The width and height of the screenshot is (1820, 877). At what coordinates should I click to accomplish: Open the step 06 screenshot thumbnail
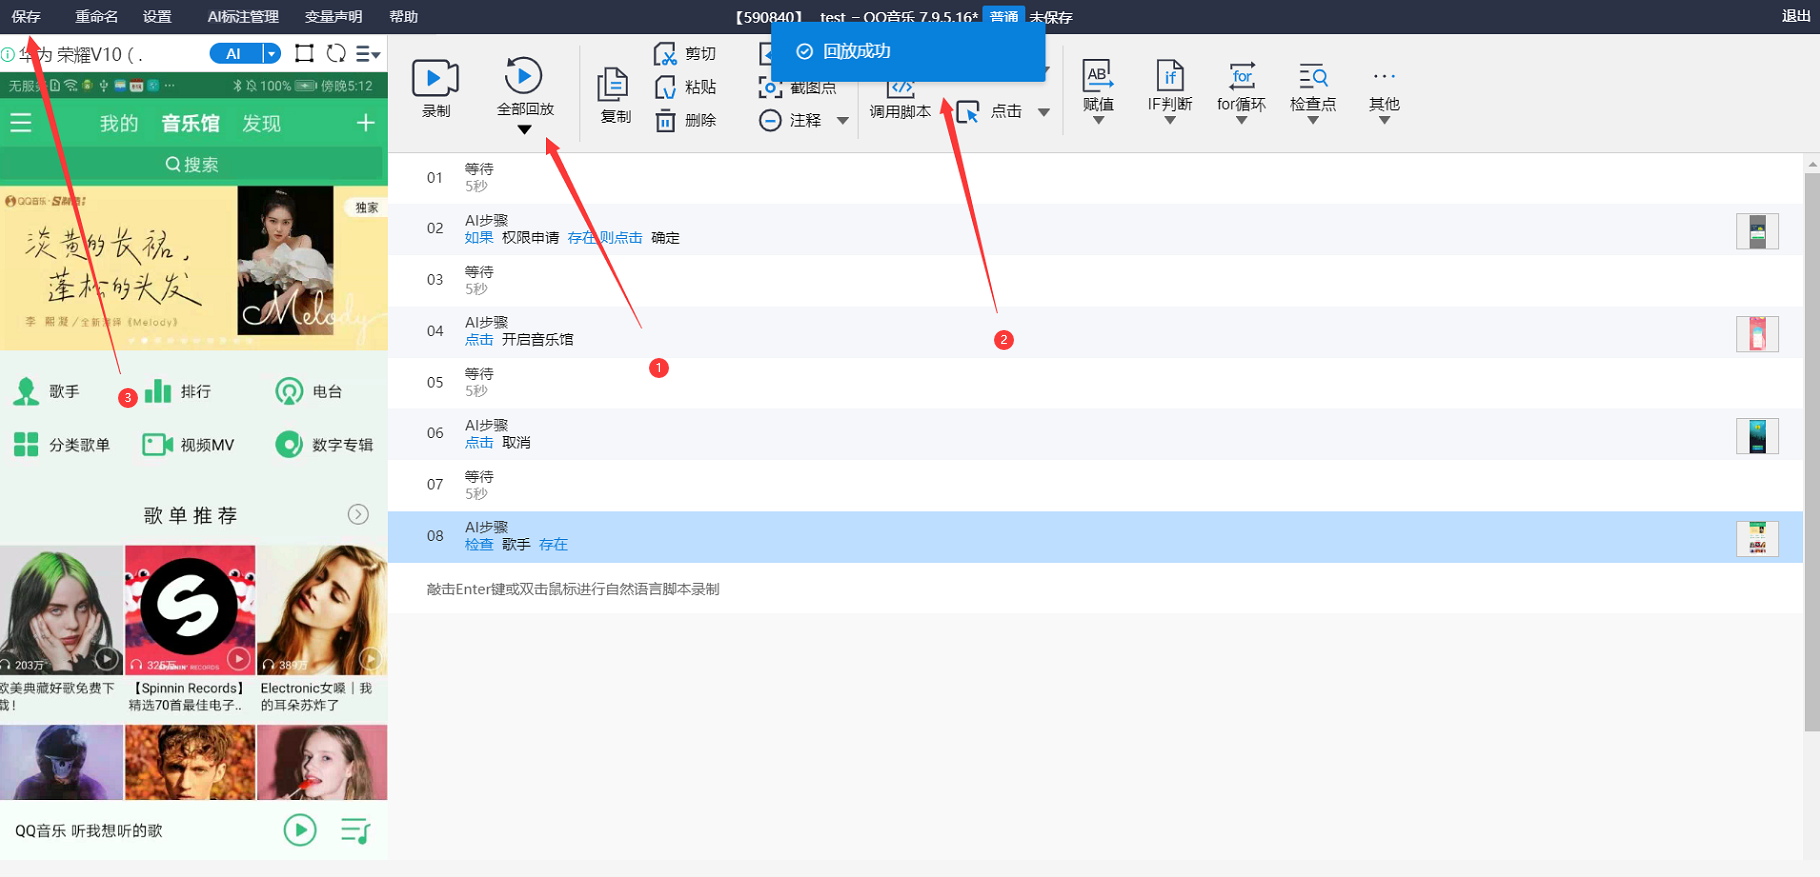point(1757,436)
